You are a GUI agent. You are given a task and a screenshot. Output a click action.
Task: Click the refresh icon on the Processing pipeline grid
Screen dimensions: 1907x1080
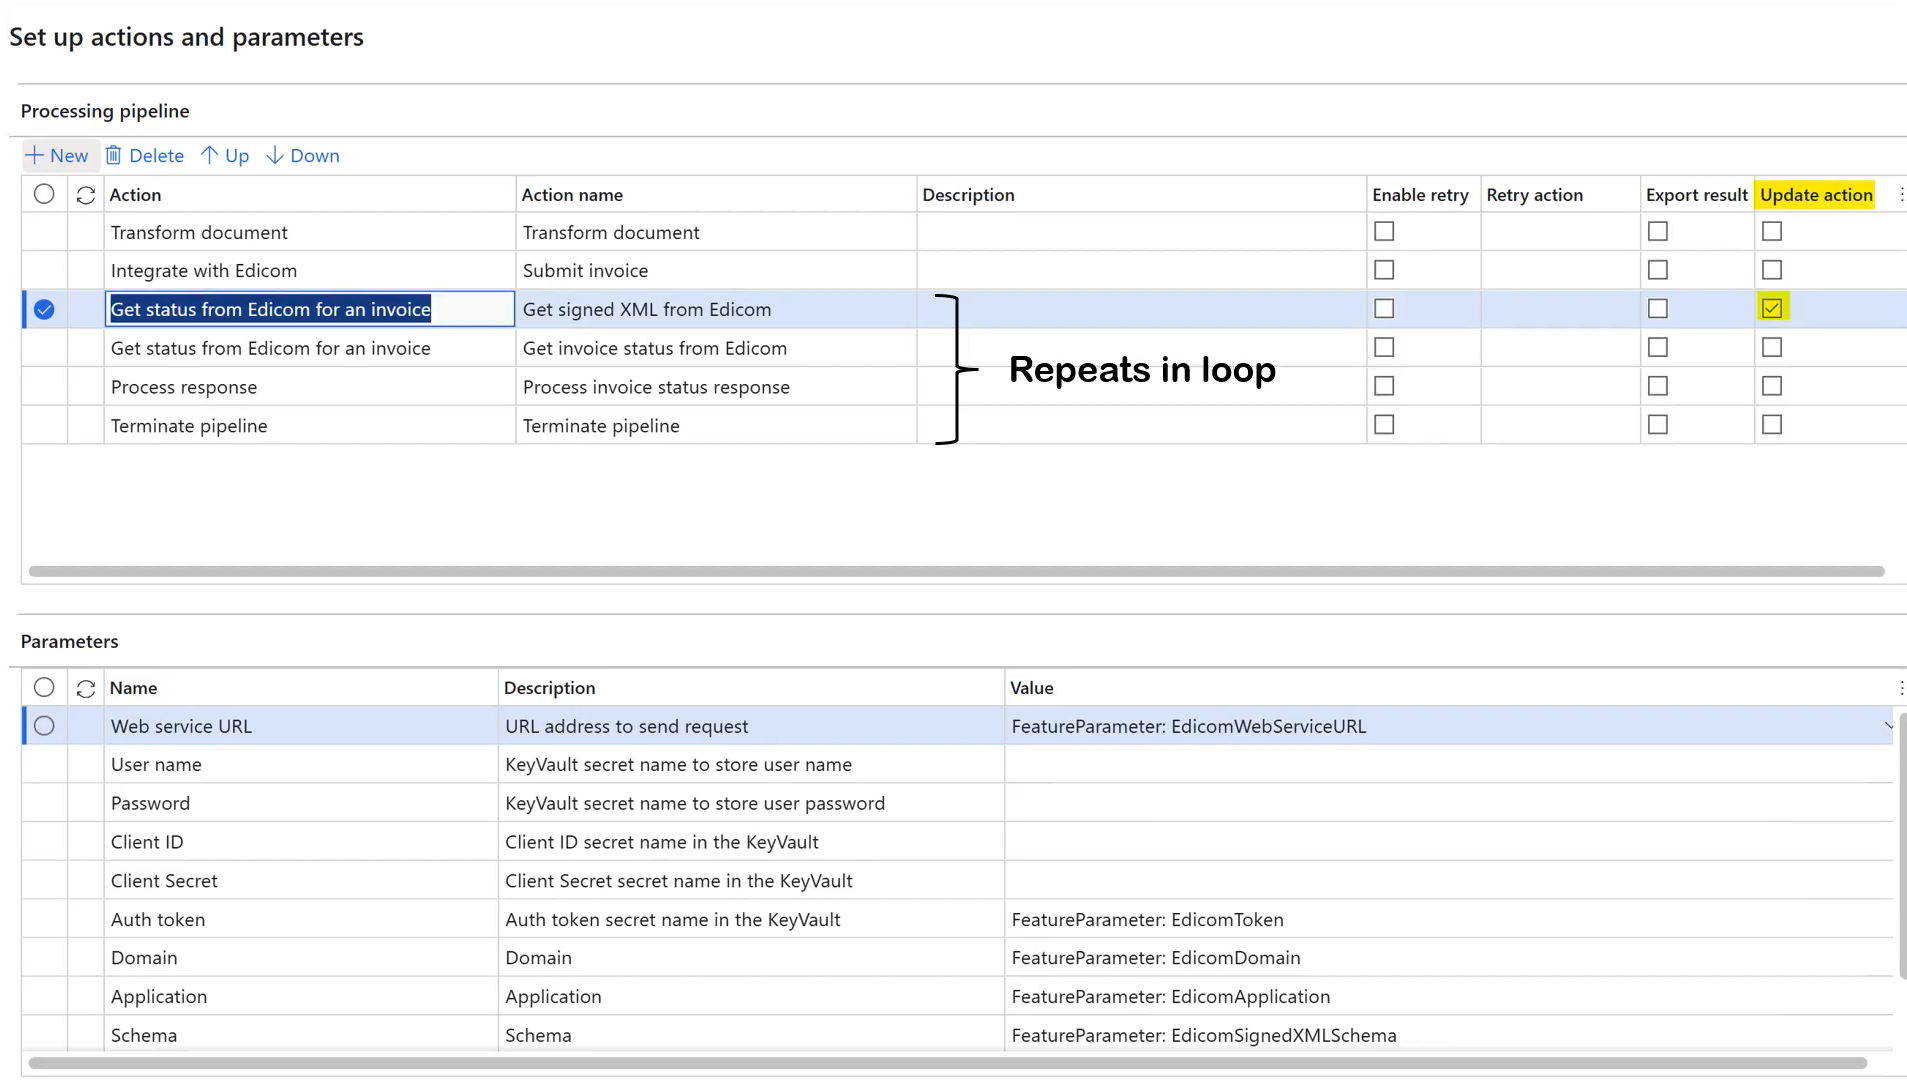click(x=84, y=194)
